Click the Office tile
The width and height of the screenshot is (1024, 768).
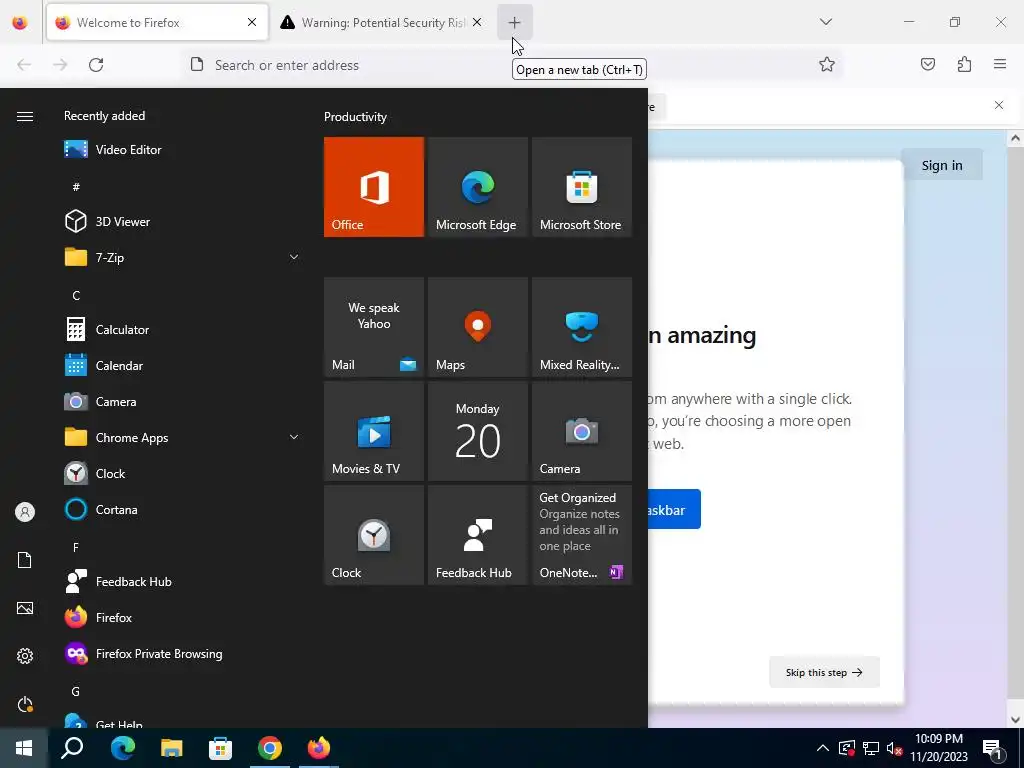click(374, 187)
